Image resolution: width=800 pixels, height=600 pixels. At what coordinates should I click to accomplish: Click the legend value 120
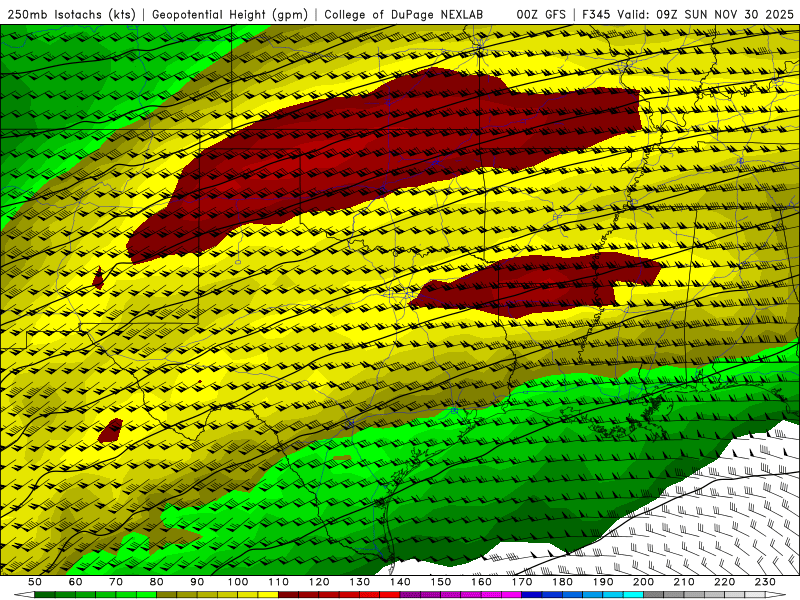click(x=319, y=582)
